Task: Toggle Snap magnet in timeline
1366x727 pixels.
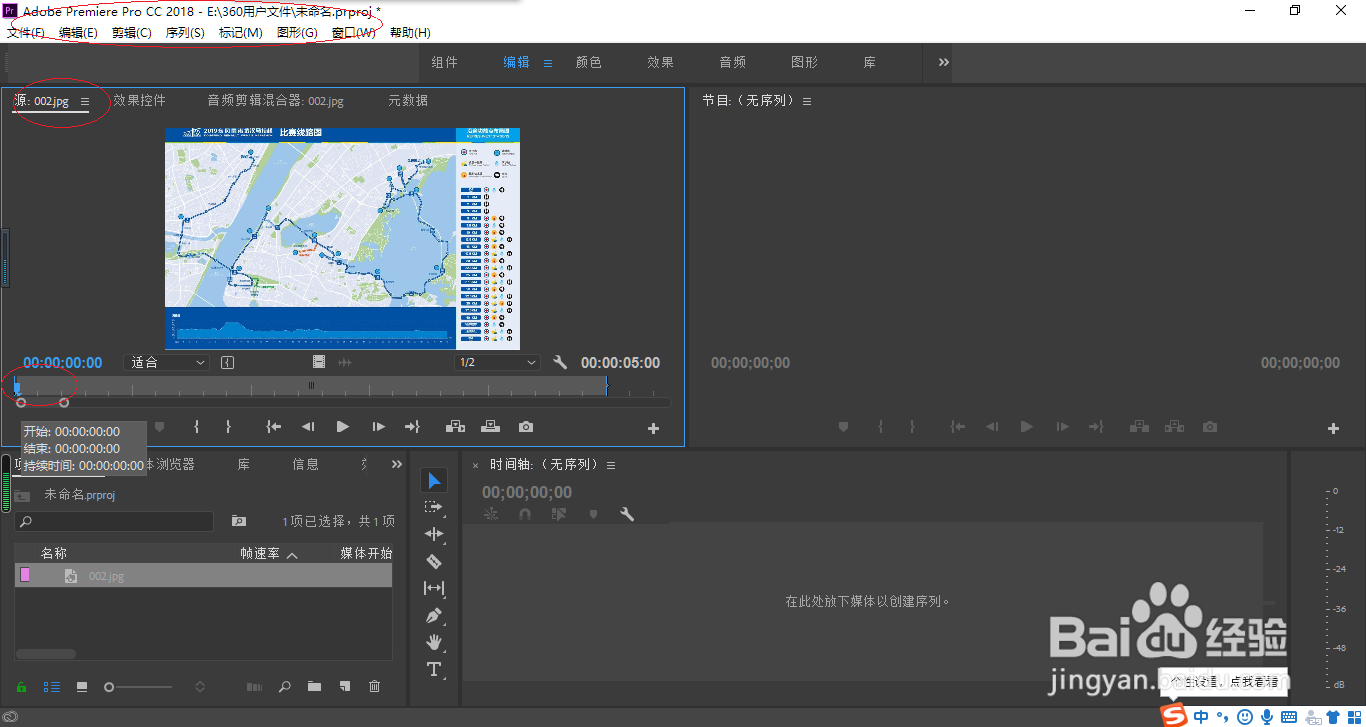Action: tap(524, 514)
